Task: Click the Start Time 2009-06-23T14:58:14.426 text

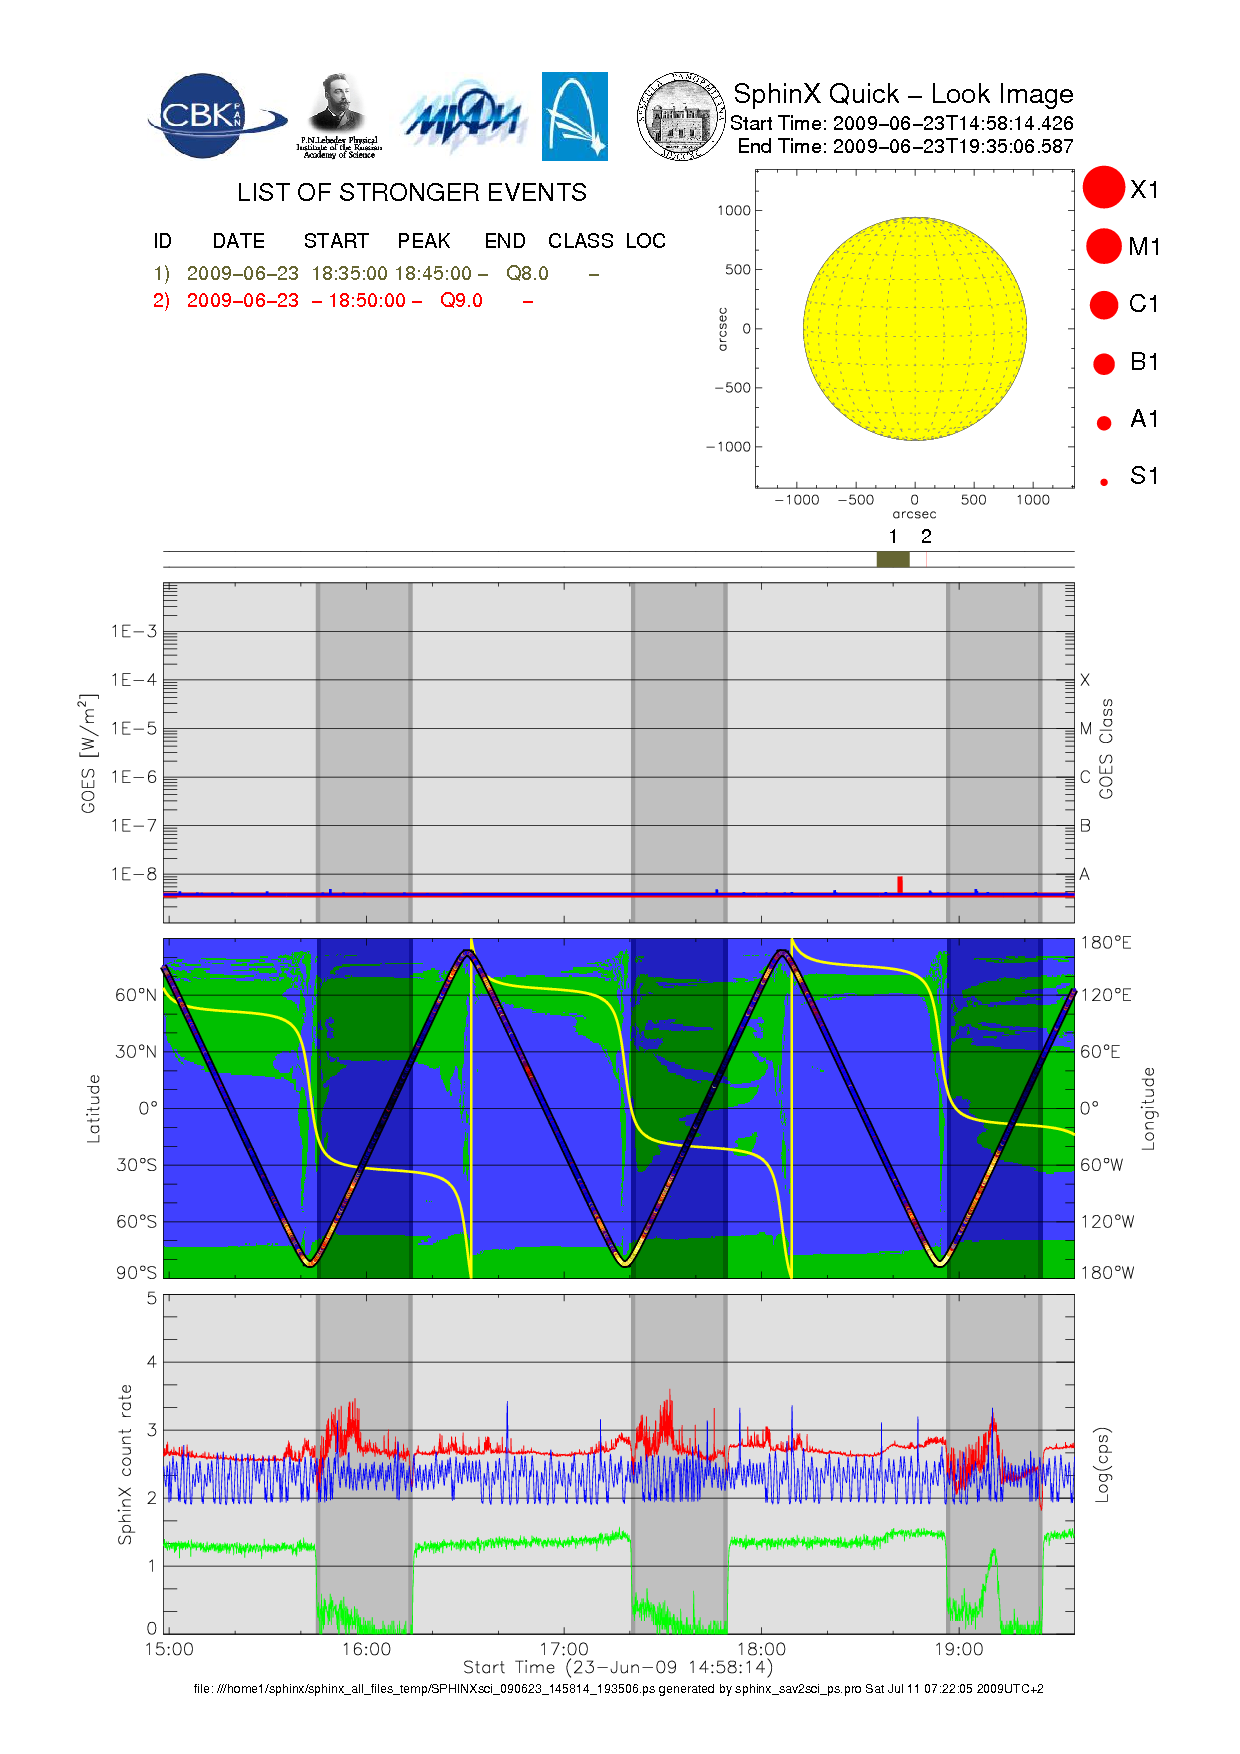Action: pos(902,123)
